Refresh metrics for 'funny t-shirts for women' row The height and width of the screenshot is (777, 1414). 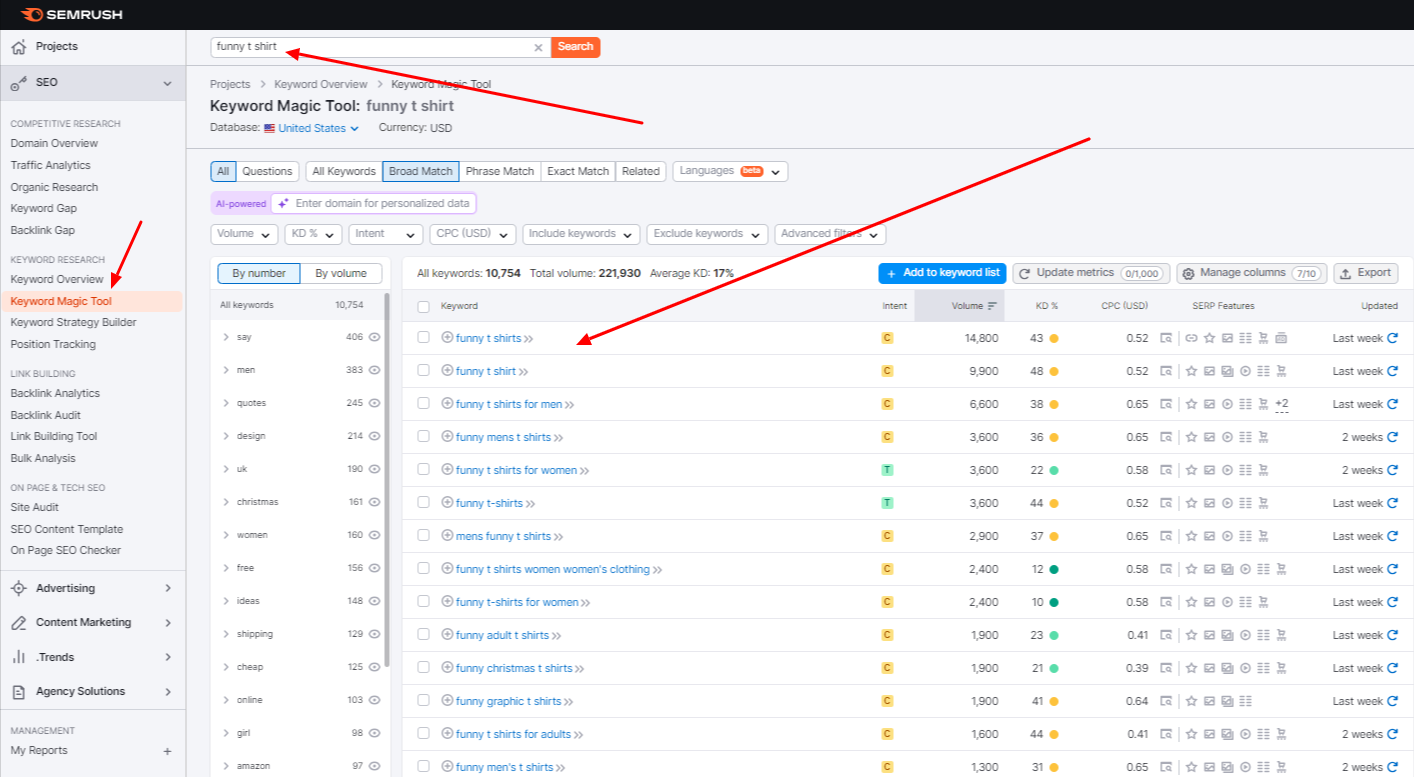(1393, 602)
